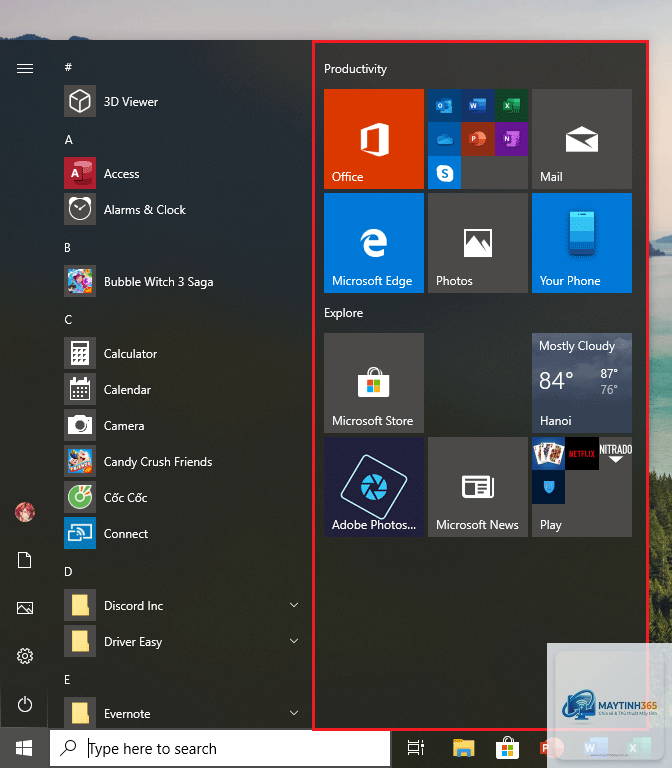Open Excel in the Office tile group
Image resolution: width=672 pixels, height=768 pixels.
(511, 105)
